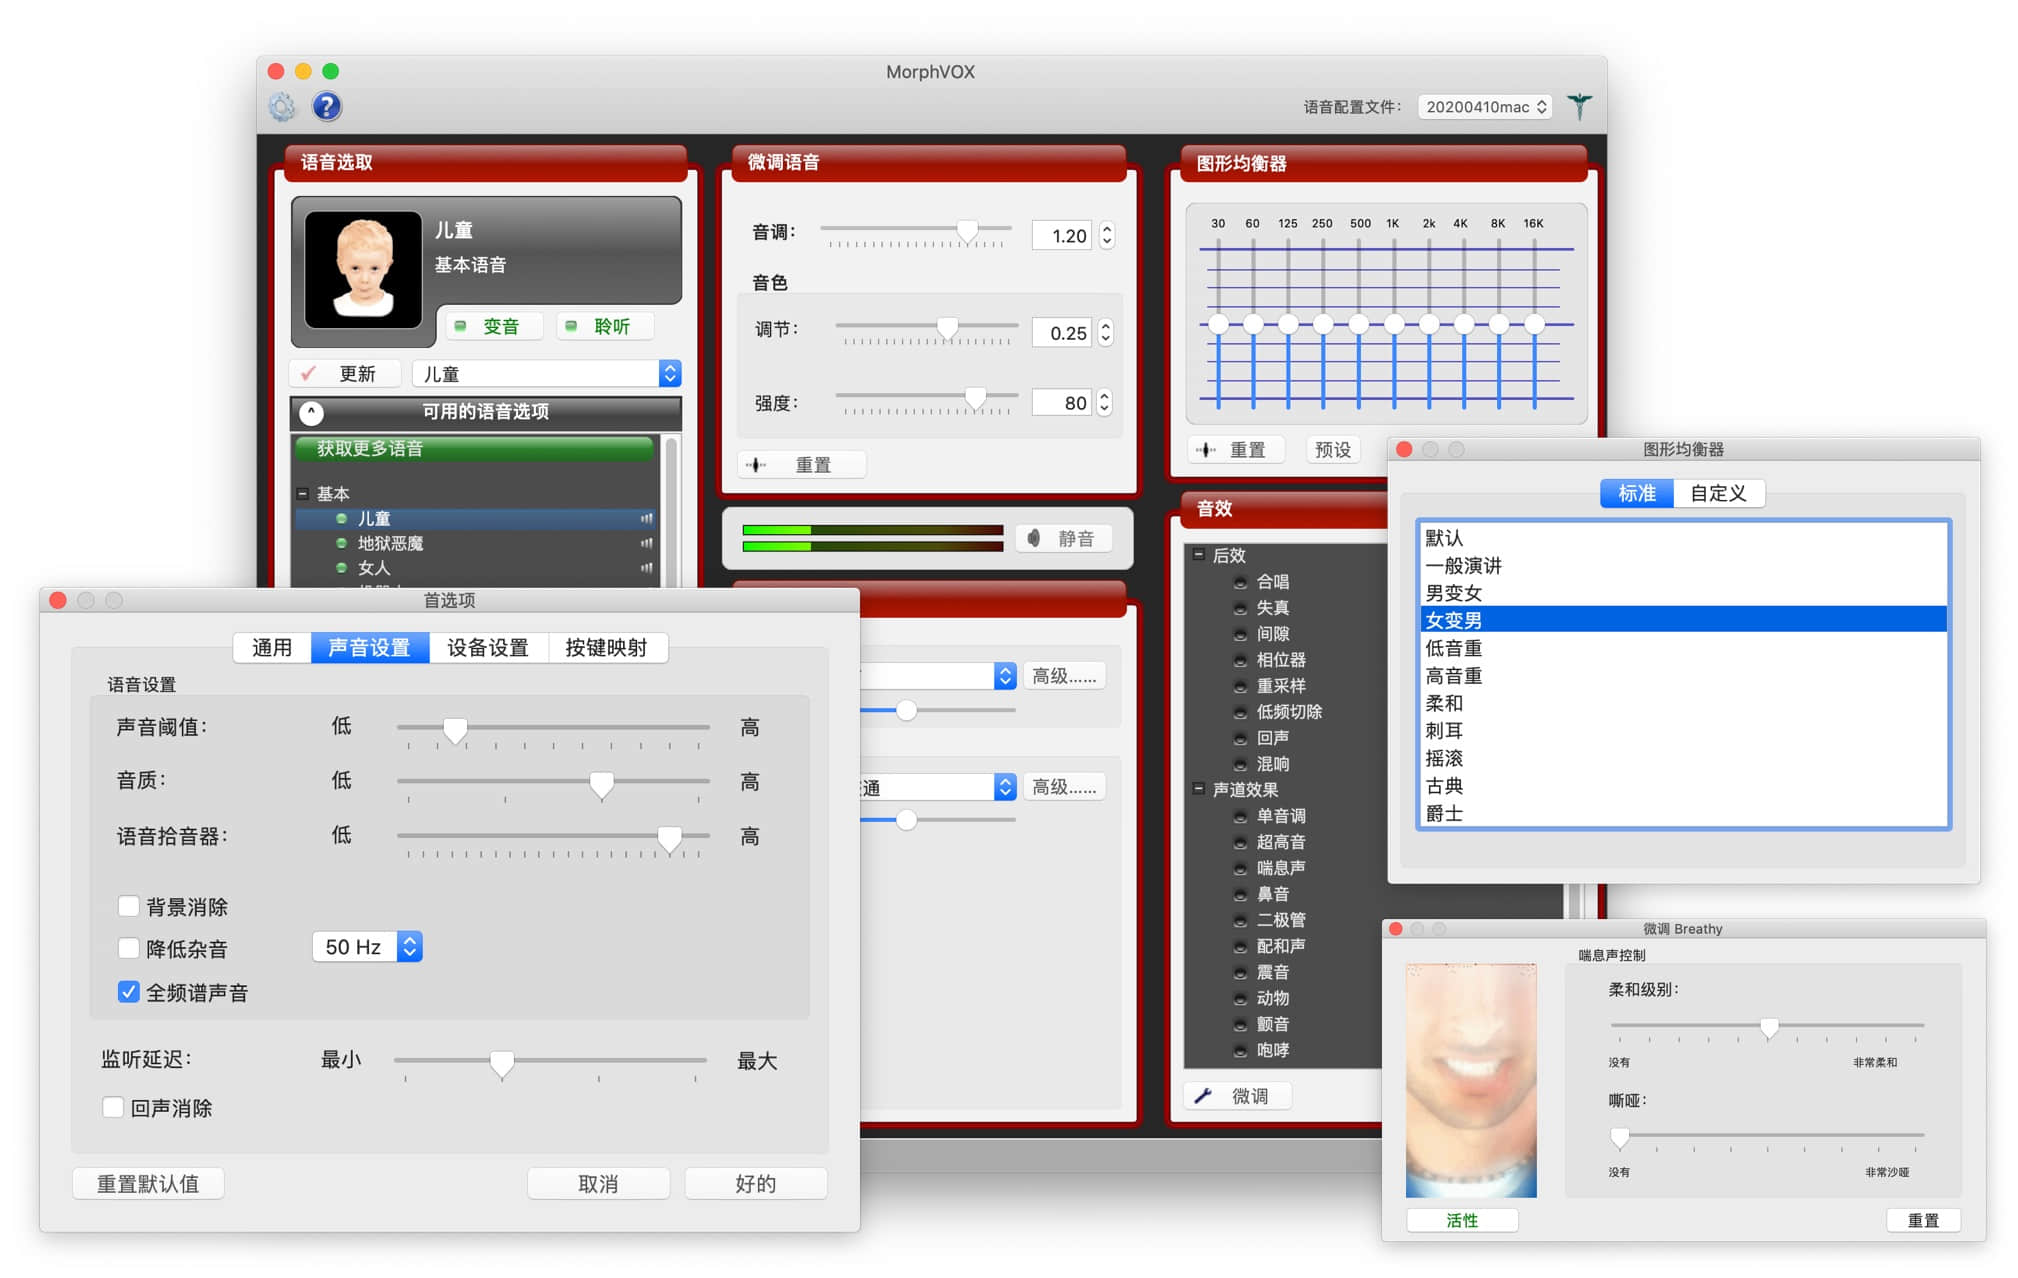Viewport: 2018px width, 1278px height.
Task: Toggle the 聆听 listen button
Action: click(603, 326)
